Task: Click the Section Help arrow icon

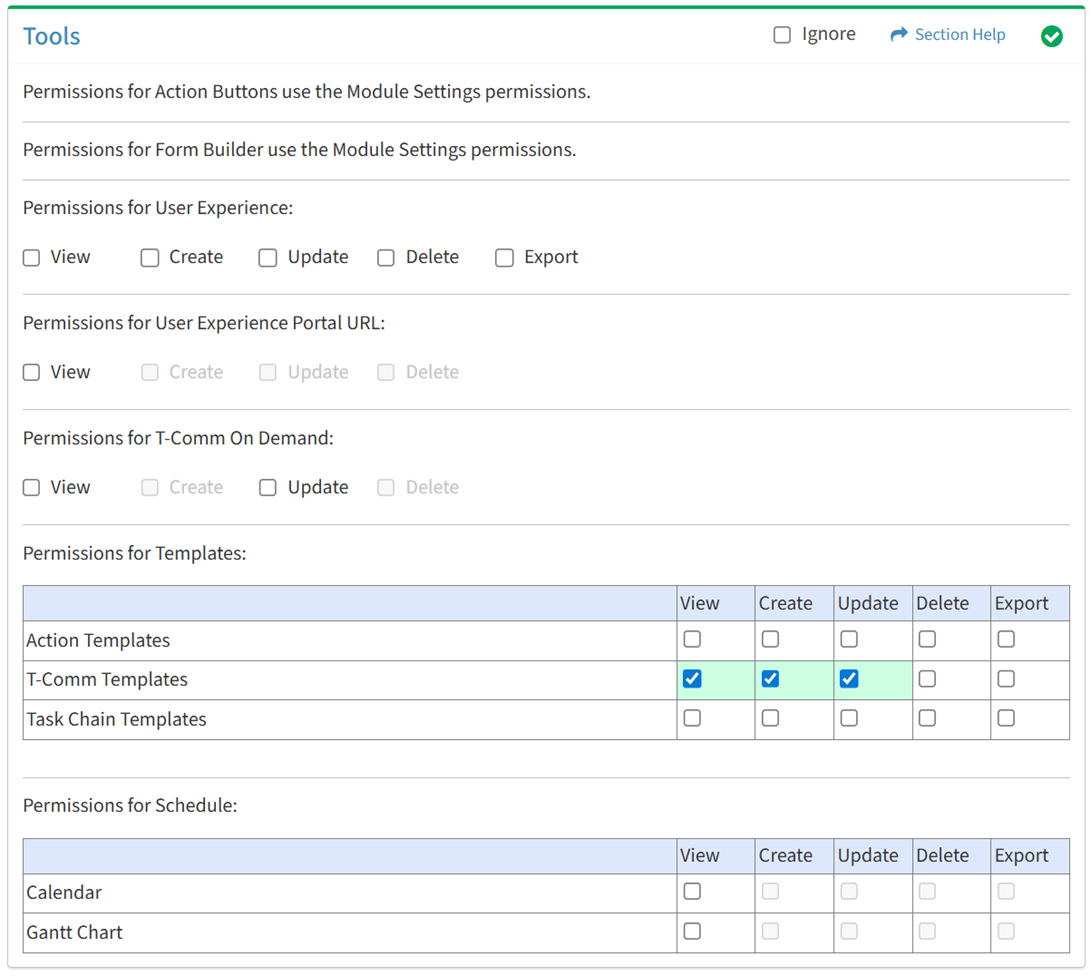Action: (898, 35)
